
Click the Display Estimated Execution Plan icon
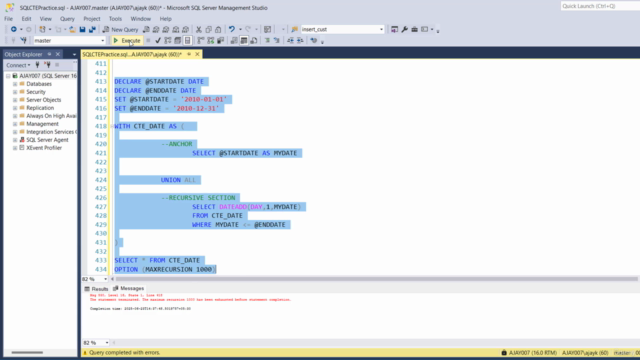[x=168, y=40]
